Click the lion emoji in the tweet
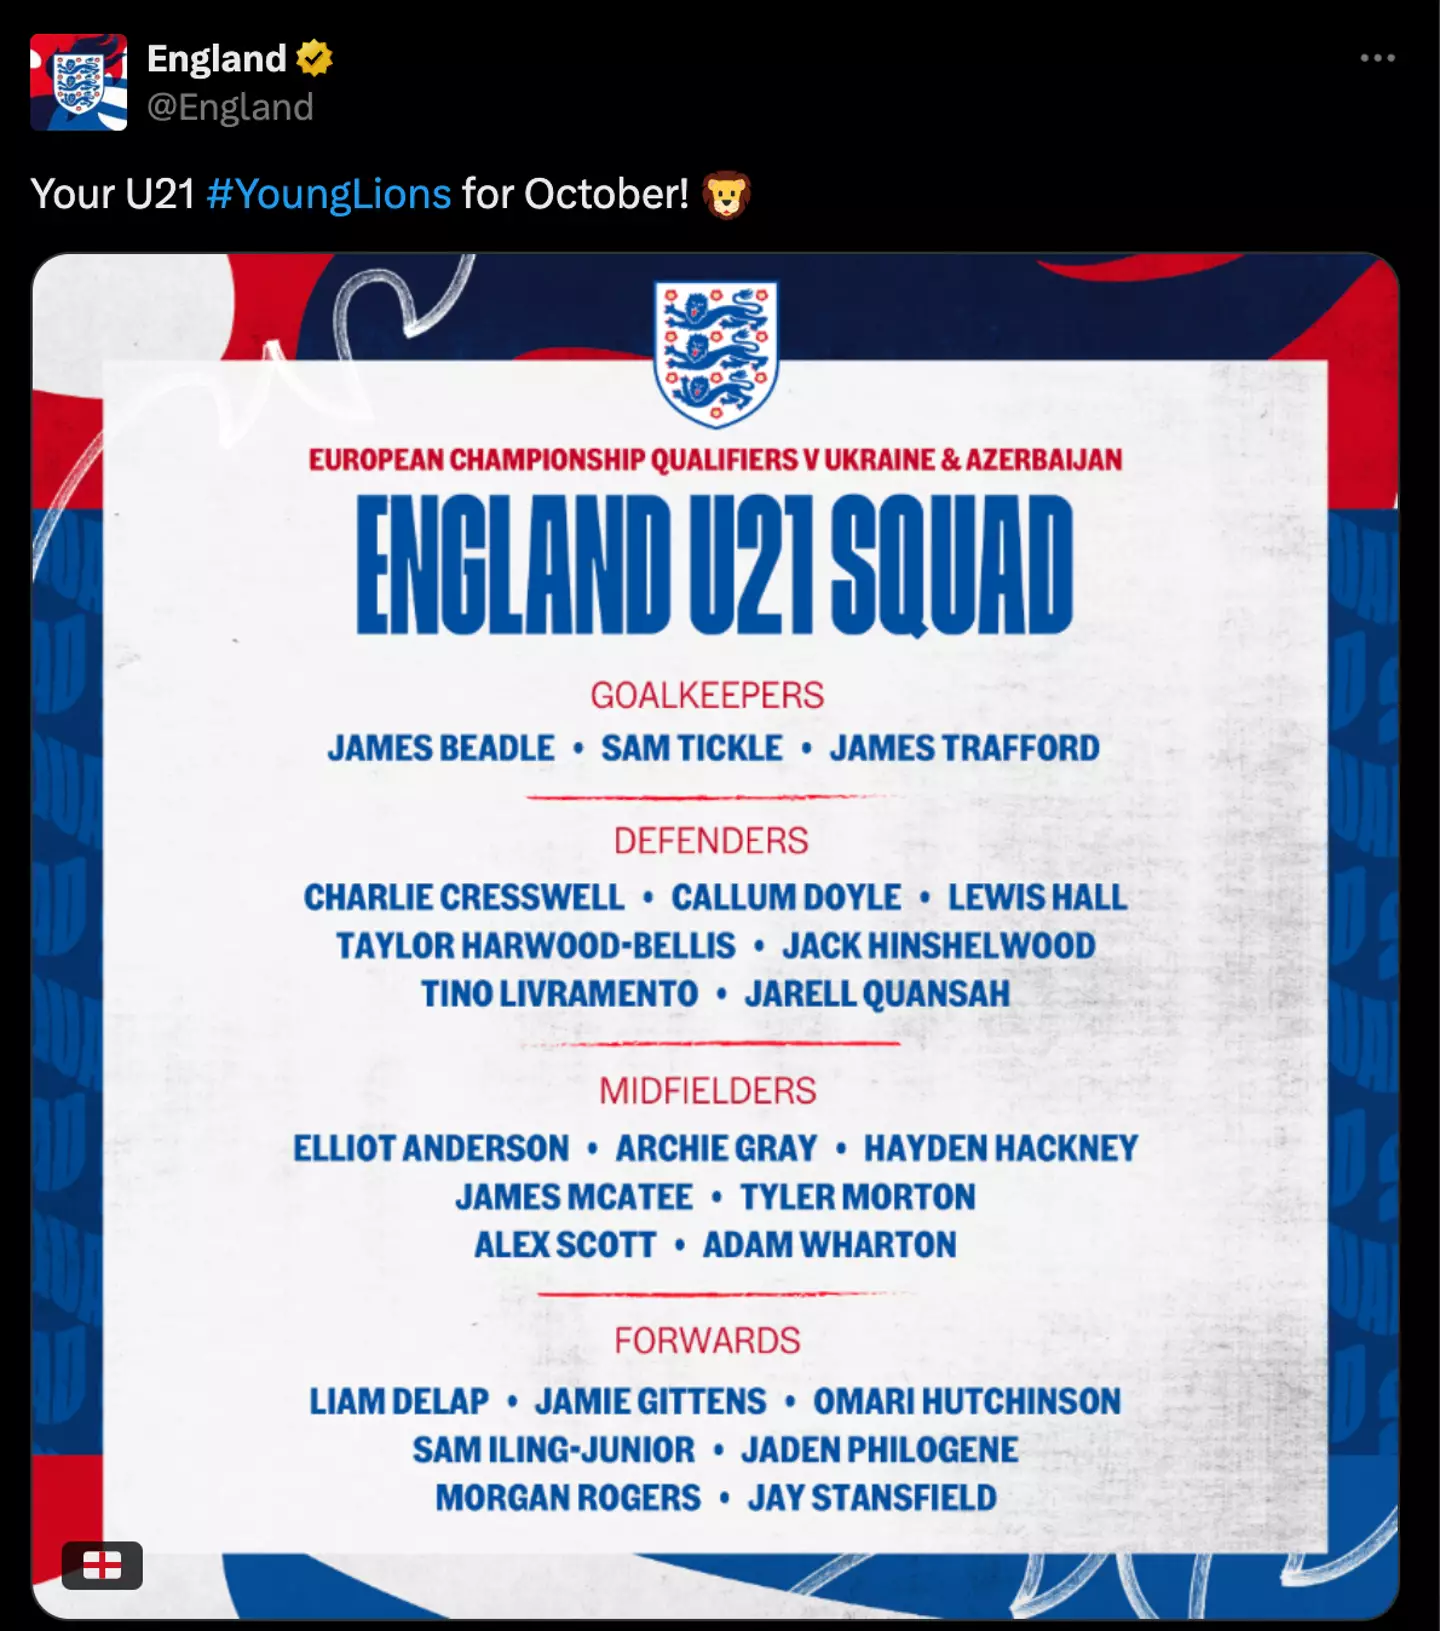 point(726,194)
